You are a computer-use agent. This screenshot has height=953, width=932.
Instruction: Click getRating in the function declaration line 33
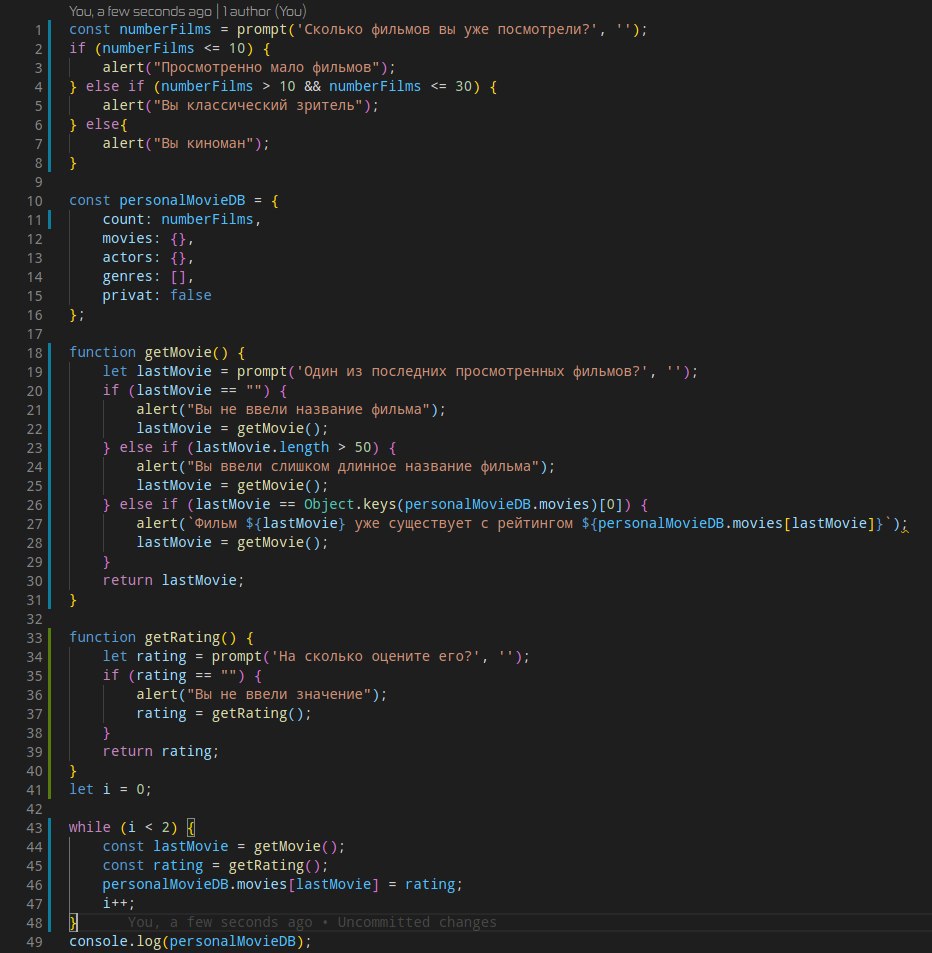tap(182, 638)
